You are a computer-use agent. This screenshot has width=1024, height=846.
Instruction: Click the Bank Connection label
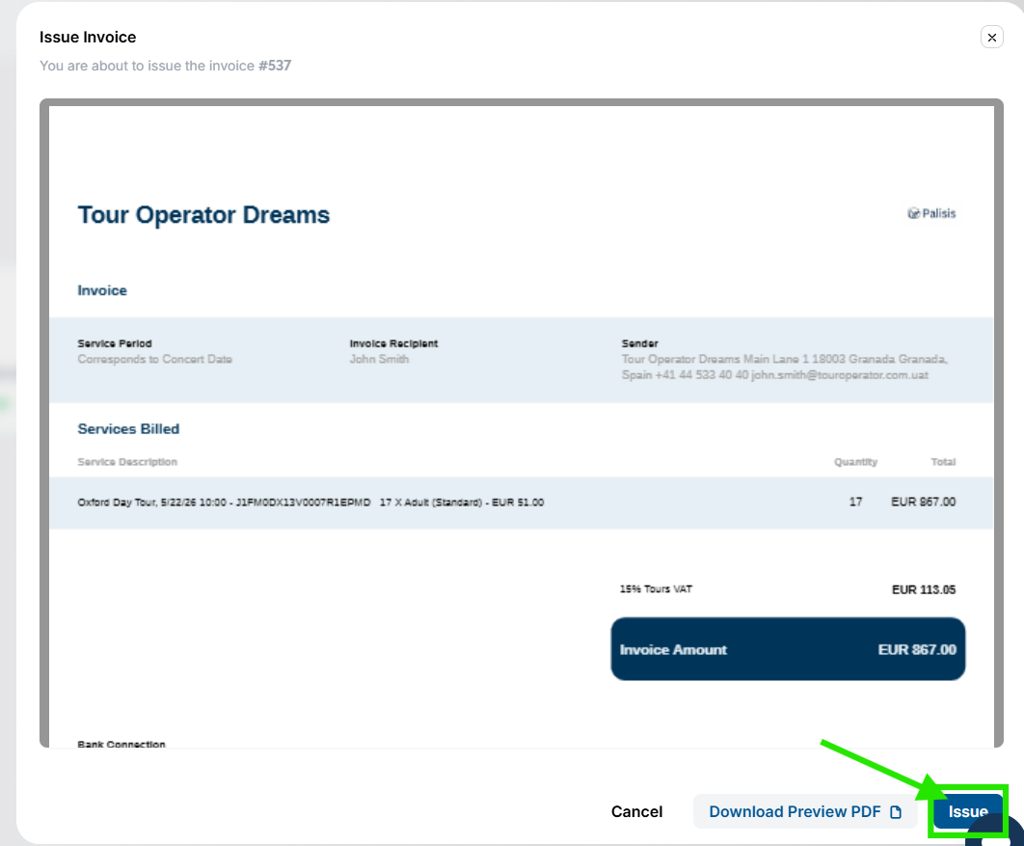(x=121, y=744)
